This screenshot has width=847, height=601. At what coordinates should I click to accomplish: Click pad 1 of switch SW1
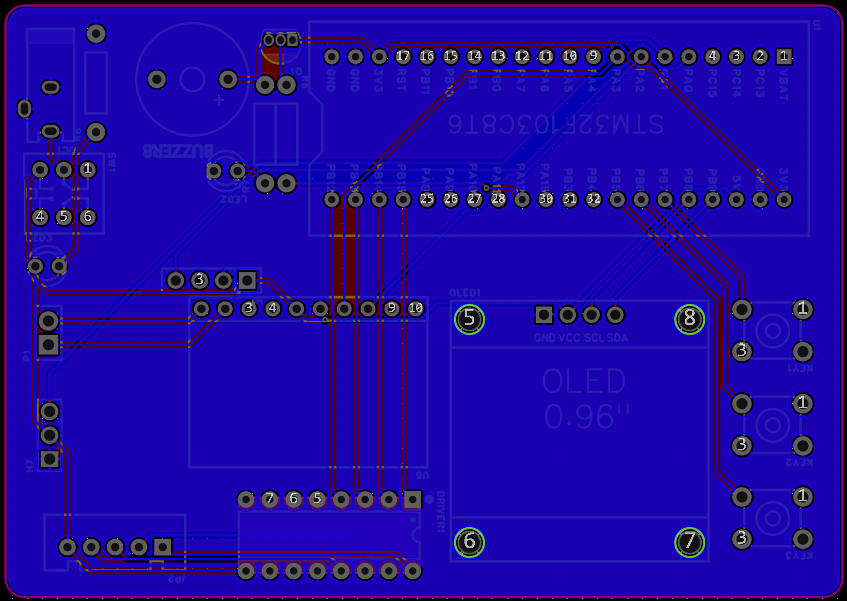(x=88, y=170)
